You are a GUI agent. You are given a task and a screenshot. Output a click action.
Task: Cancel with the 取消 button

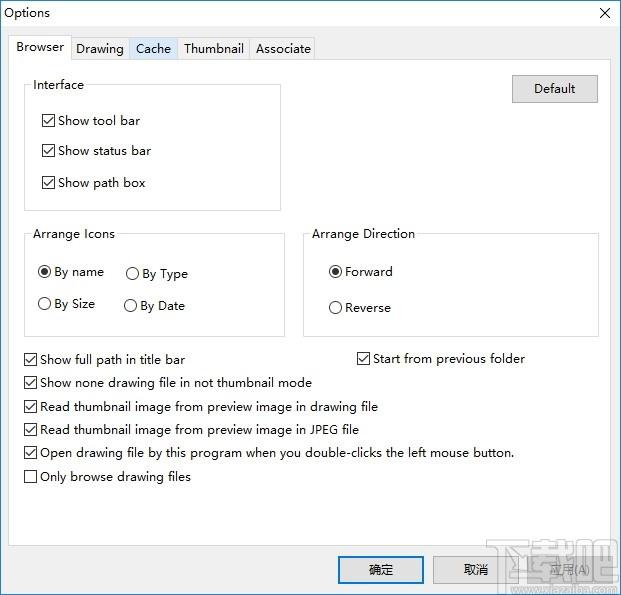click(475, 570)
